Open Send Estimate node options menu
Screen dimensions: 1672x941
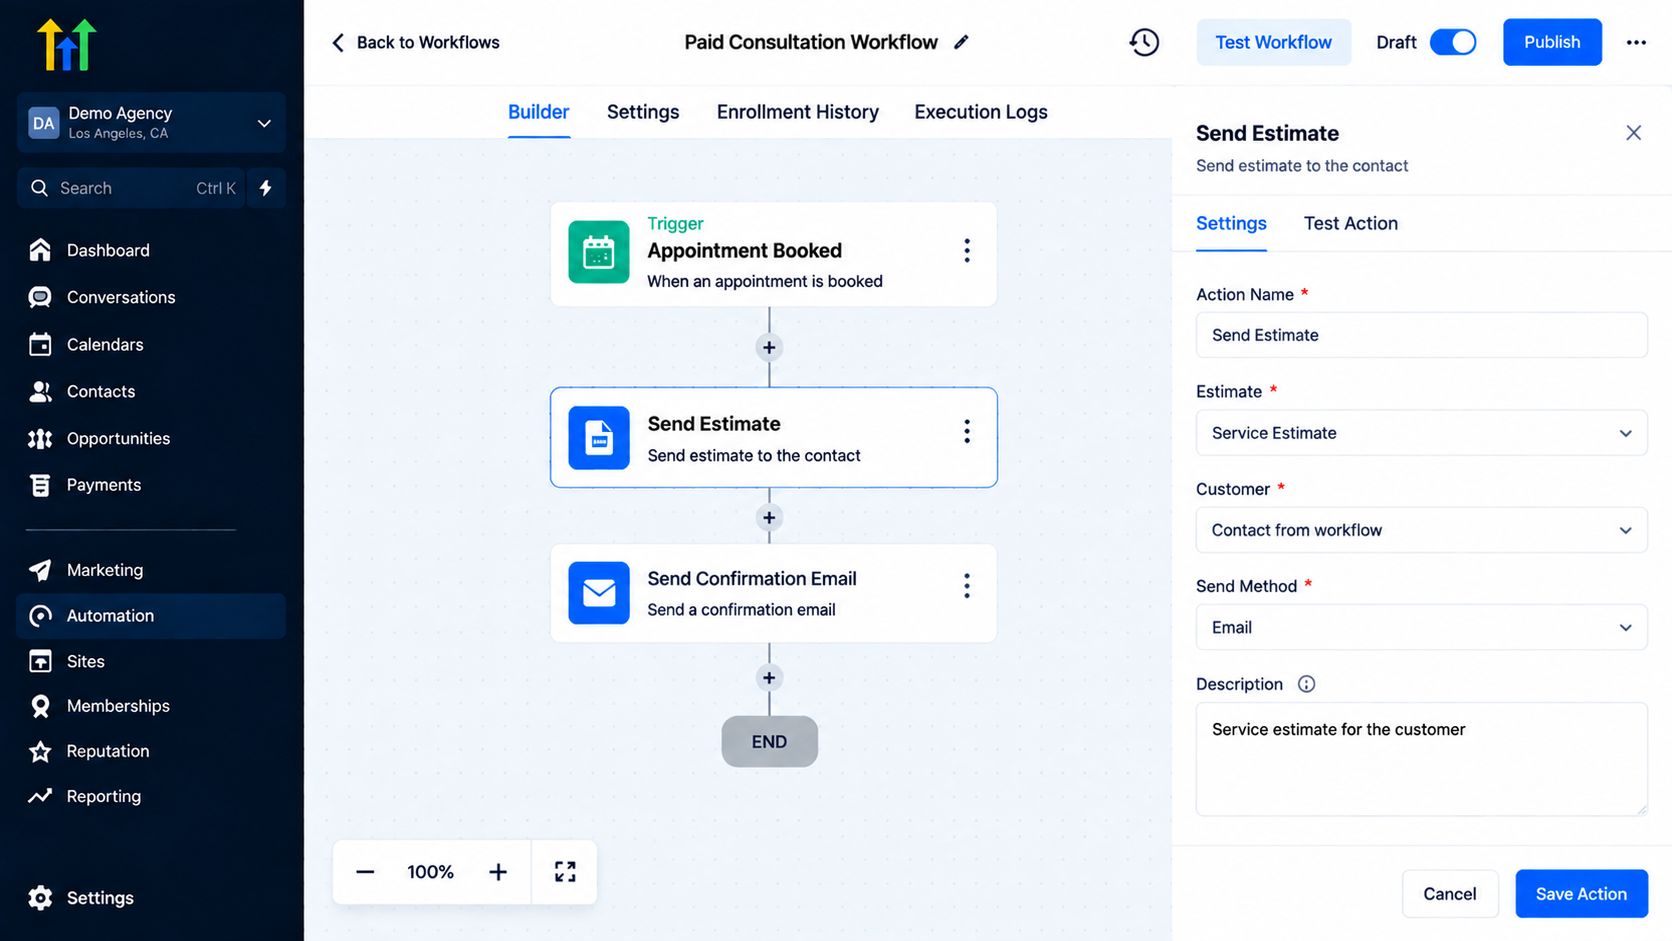coord(966,431)
